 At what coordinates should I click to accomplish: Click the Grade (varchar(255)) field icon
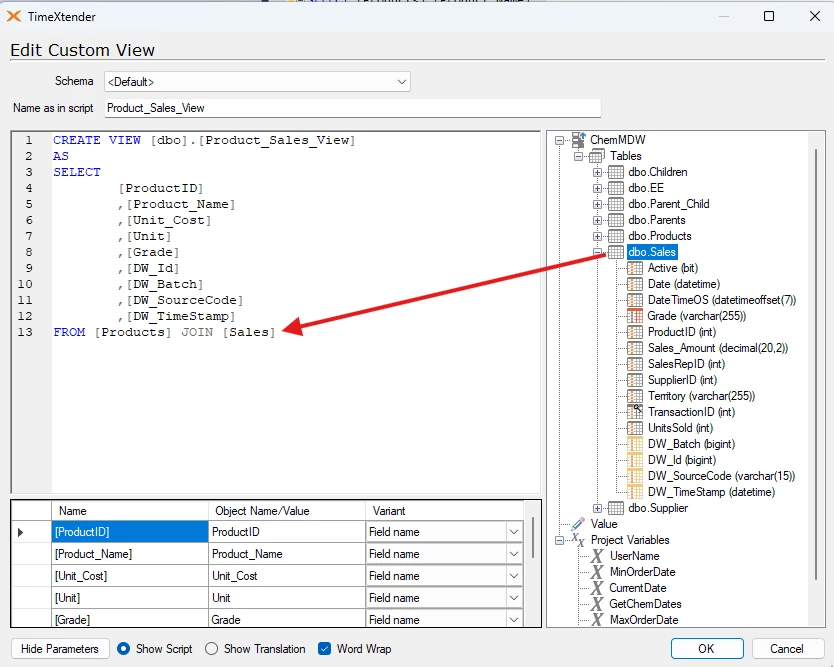(x=635, y=316)
